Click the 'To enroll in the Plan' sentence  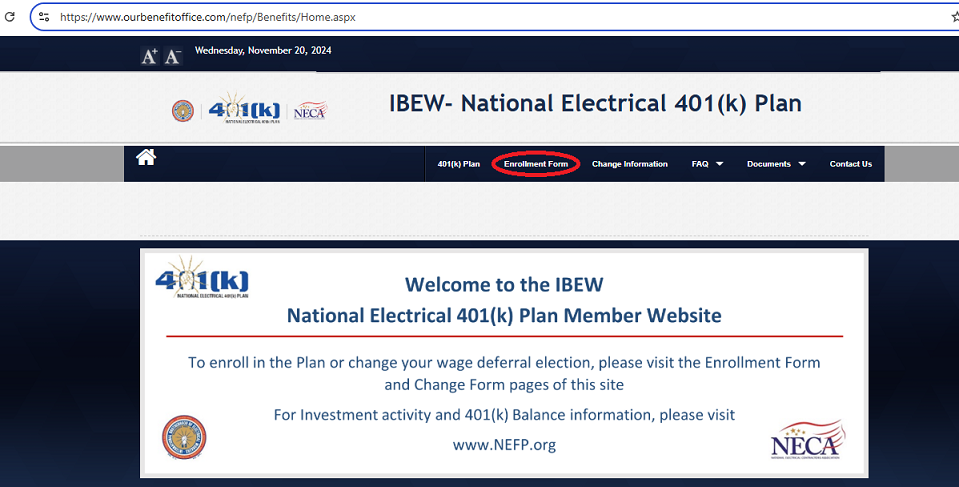coord(504,363)
